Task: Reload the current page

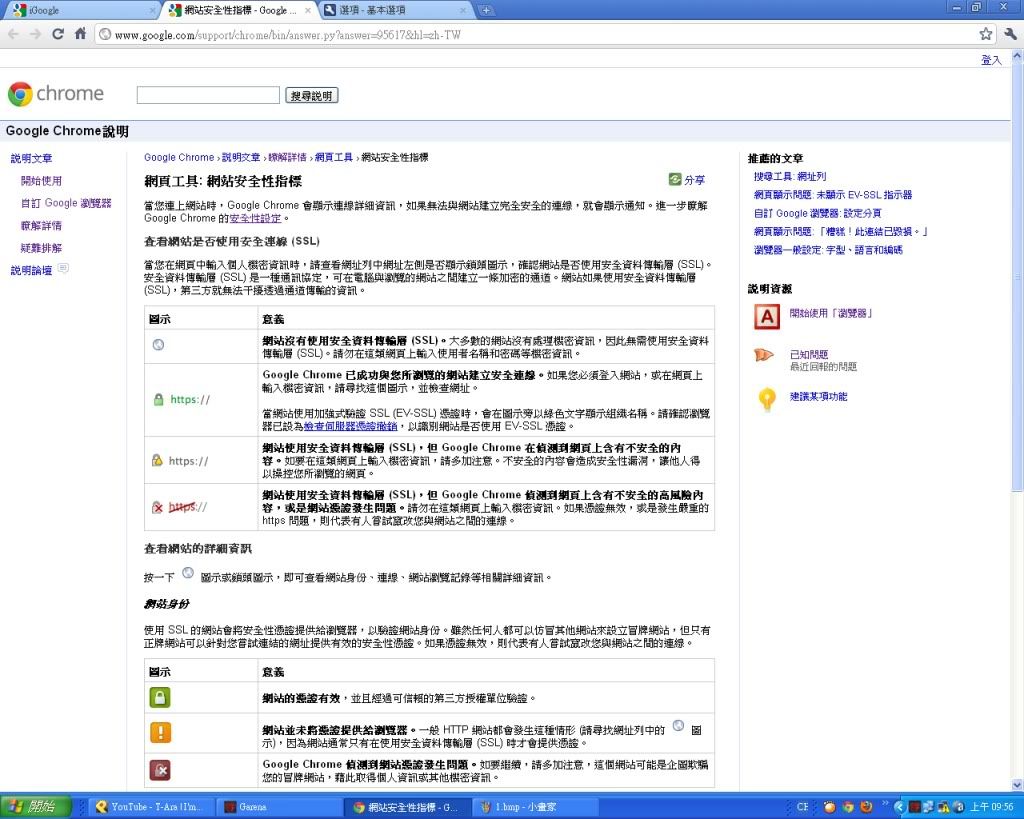Action: [58, 34]
